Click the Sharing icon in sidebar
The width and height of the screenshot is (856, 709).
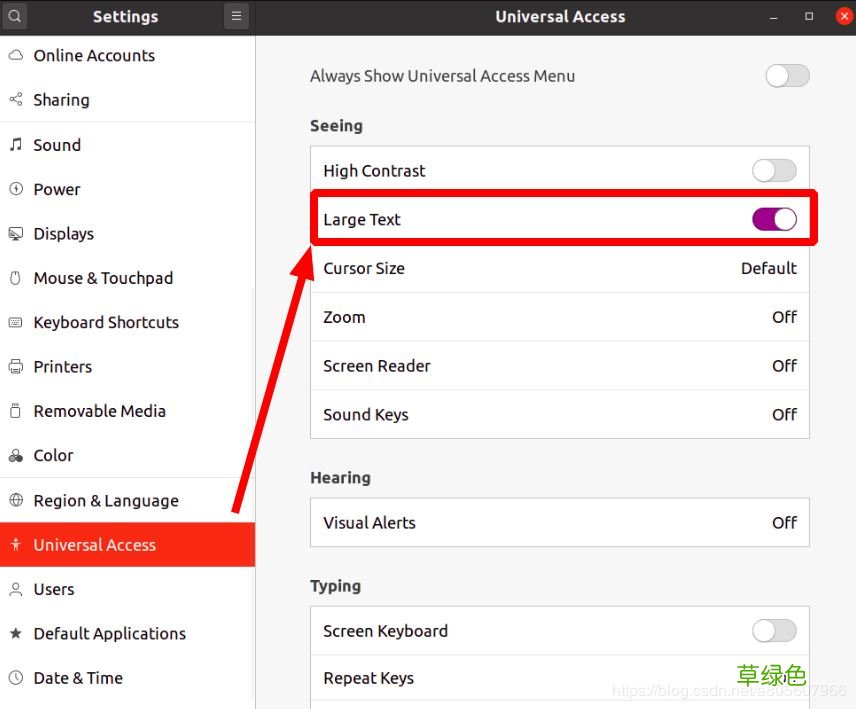click(15, 100)
